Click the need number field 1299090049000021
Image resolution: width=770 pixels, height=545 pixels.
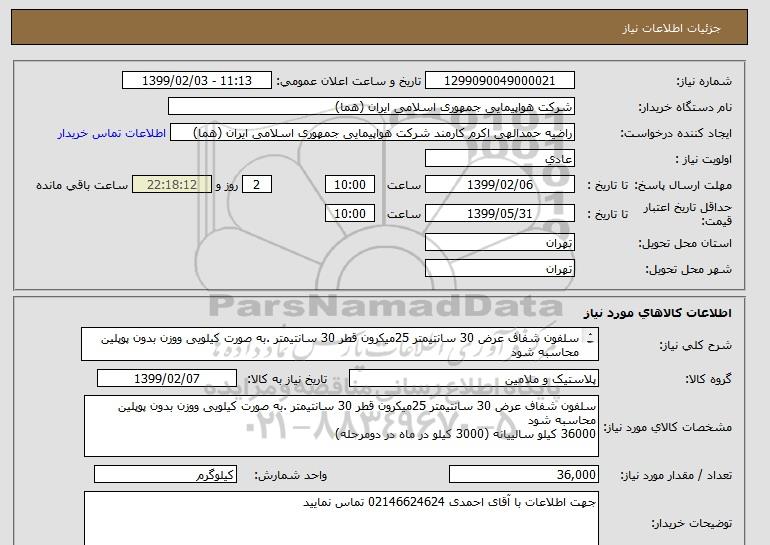[499, 81]
